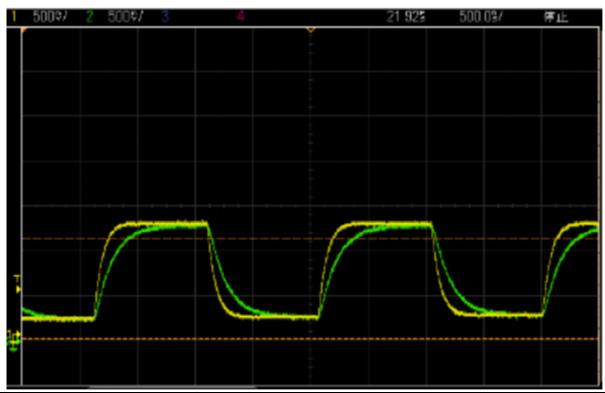Click channel 2 vertical scale 500 readout

pos(125,17)
